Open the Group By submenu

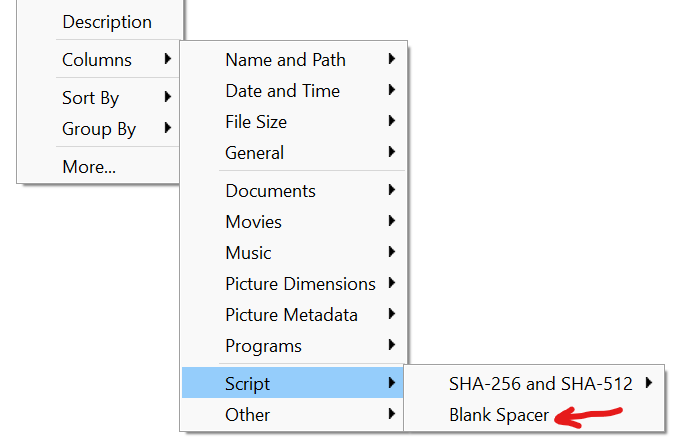click(100, 129)
